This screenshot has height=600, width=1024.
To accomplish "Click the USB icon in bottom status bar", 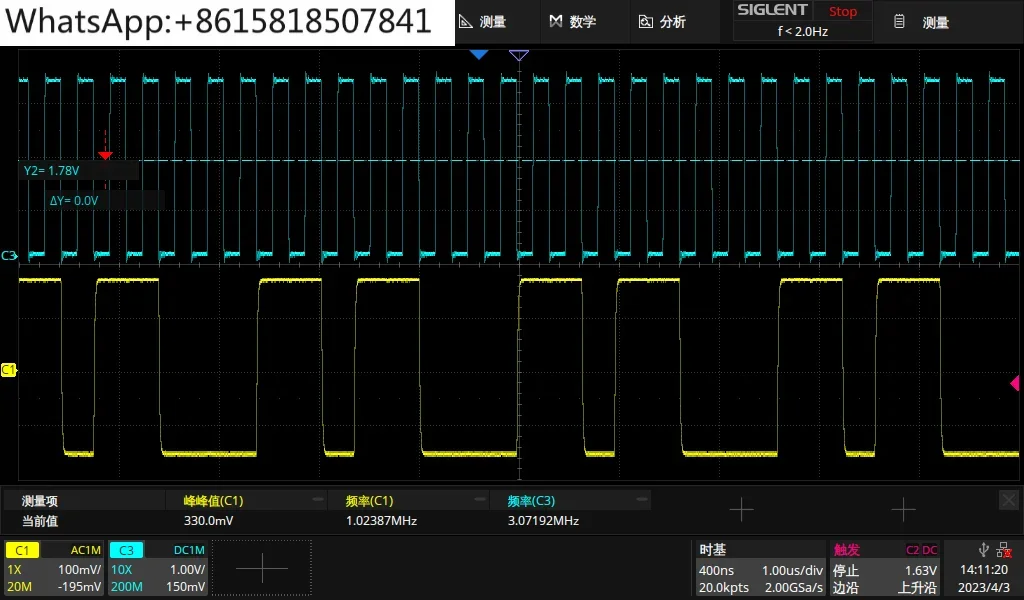I will click(x=983, y=550).
